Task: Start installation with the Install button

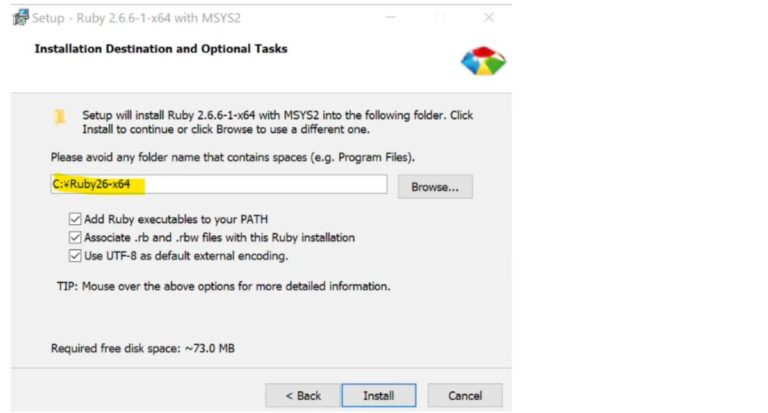Action: [x=378, y=395]
